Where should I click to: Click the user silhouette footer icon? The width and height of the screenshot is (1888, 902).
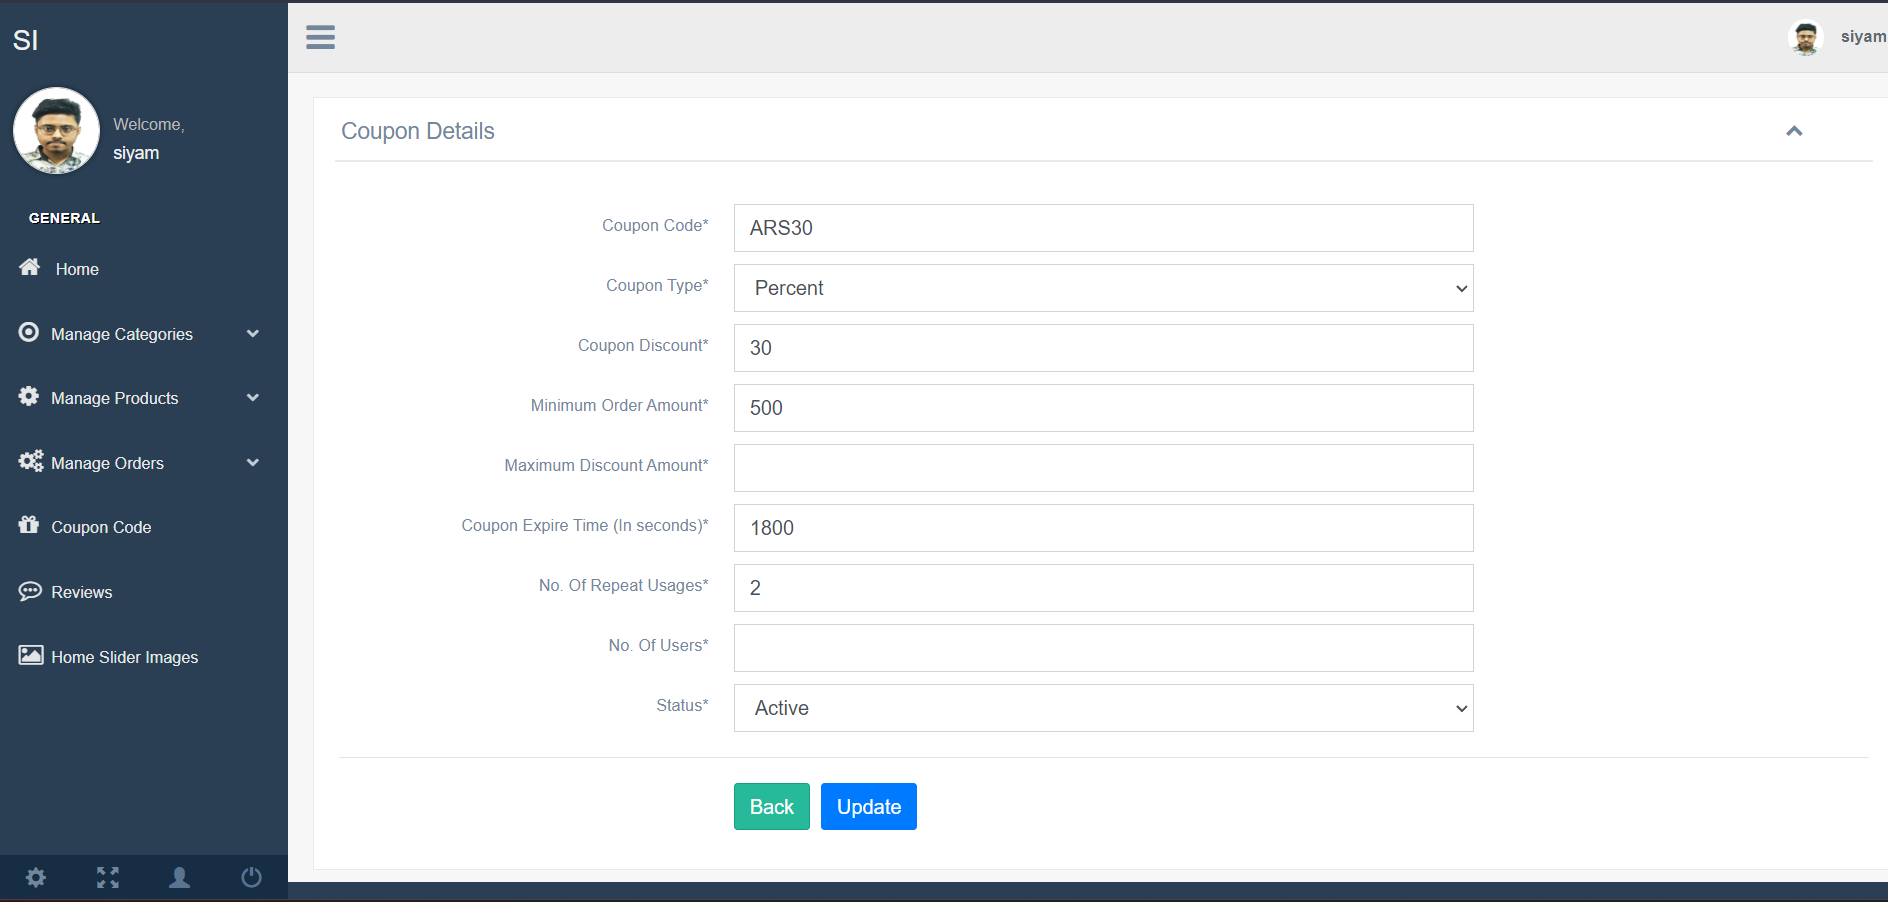(x=180, y=878)
